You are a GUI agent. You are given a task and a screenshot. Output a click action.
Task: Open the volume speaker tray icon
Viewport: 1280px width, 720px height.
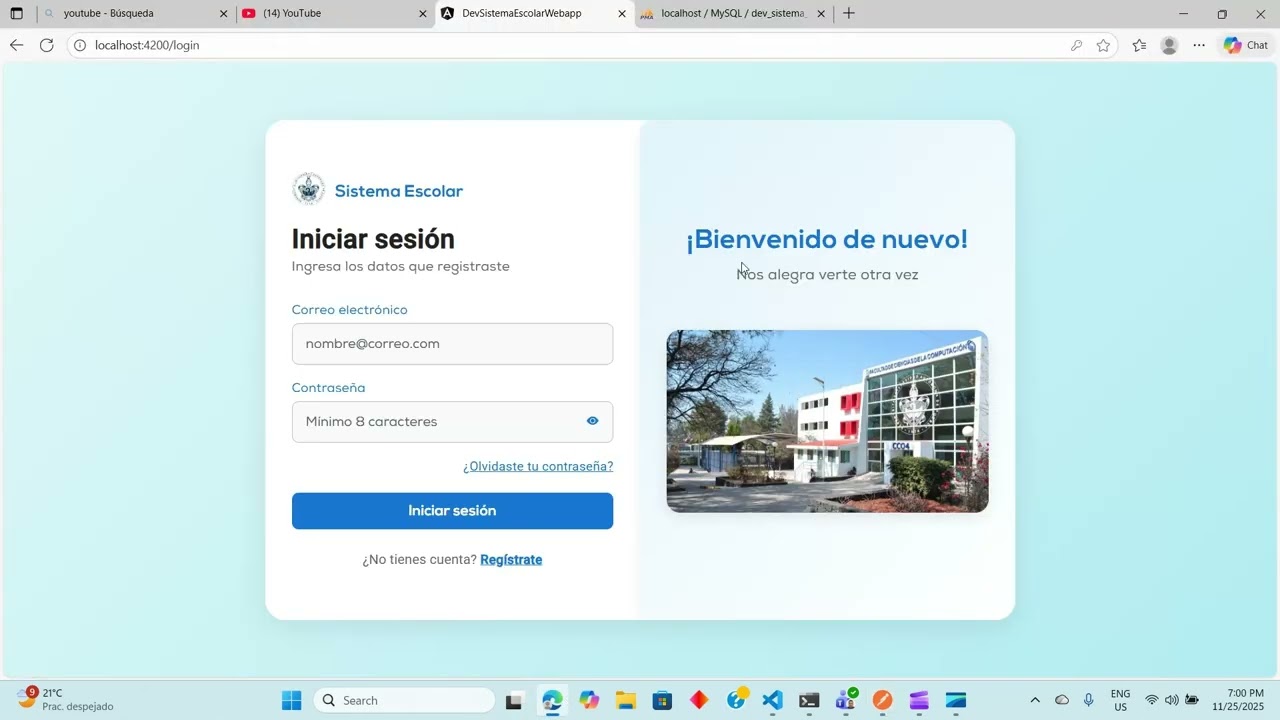1172,700
